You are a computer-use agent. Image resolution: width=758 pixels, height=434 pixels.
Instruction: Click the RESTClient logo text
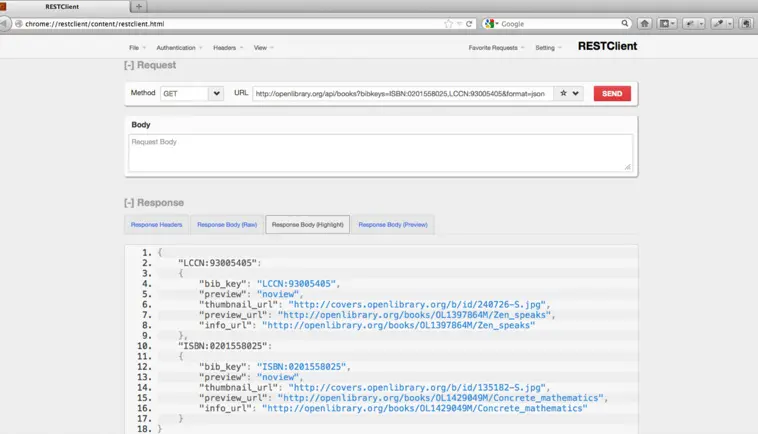607,46
